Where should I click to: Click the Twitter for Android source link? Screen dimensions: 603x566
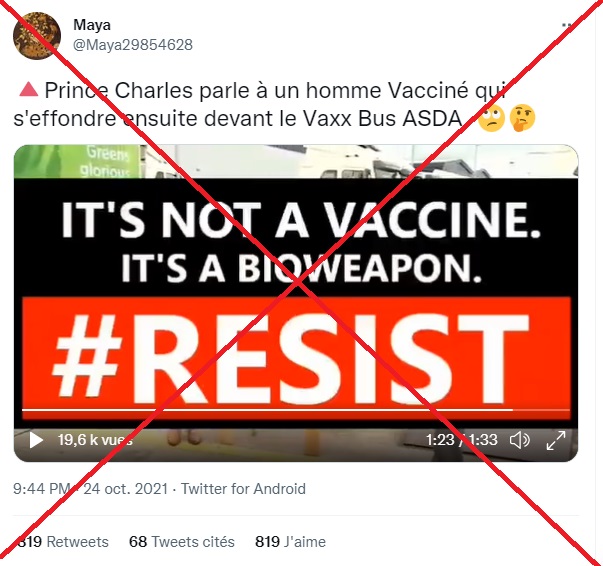243,489
